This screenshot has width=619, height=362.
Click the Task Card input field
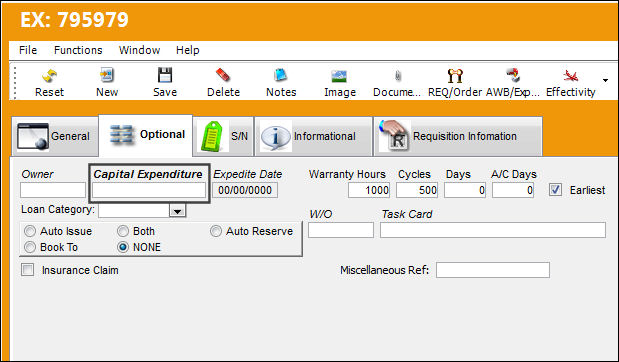click(493, 230)
